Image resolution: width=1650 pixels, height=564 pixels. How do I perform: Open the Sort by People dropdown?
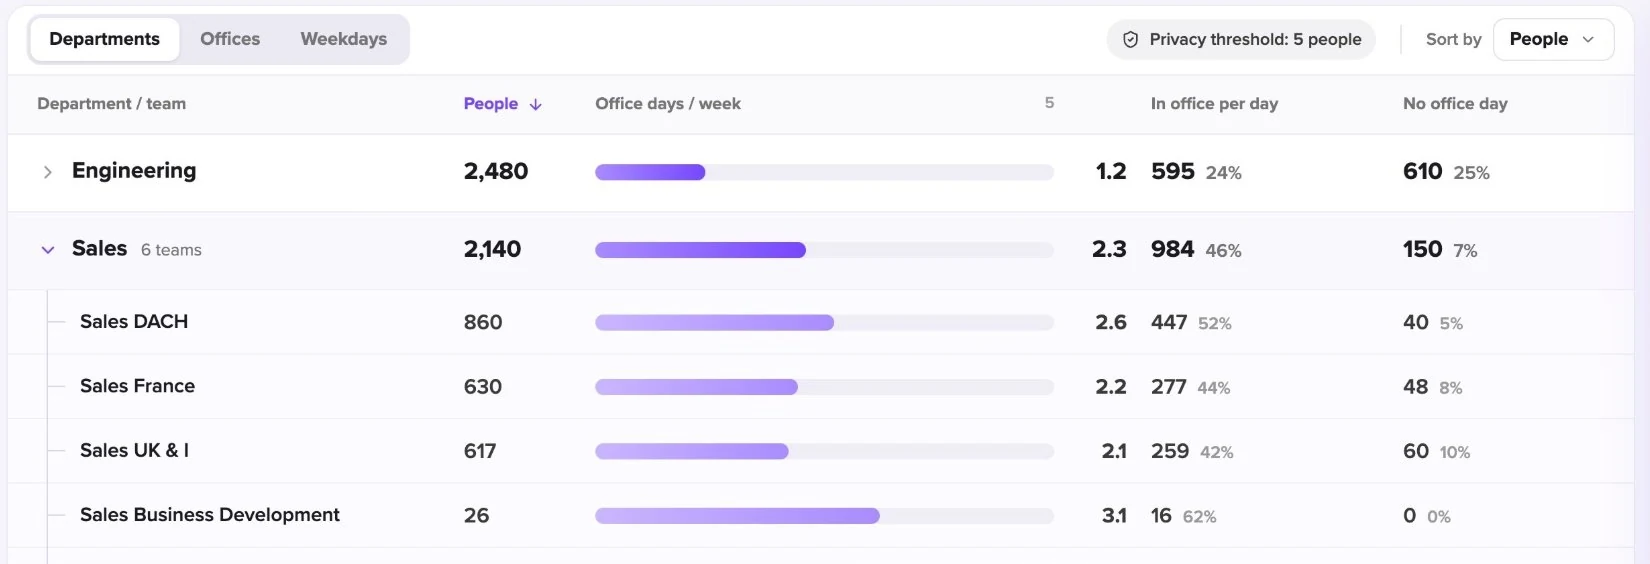pos(1553,40)
